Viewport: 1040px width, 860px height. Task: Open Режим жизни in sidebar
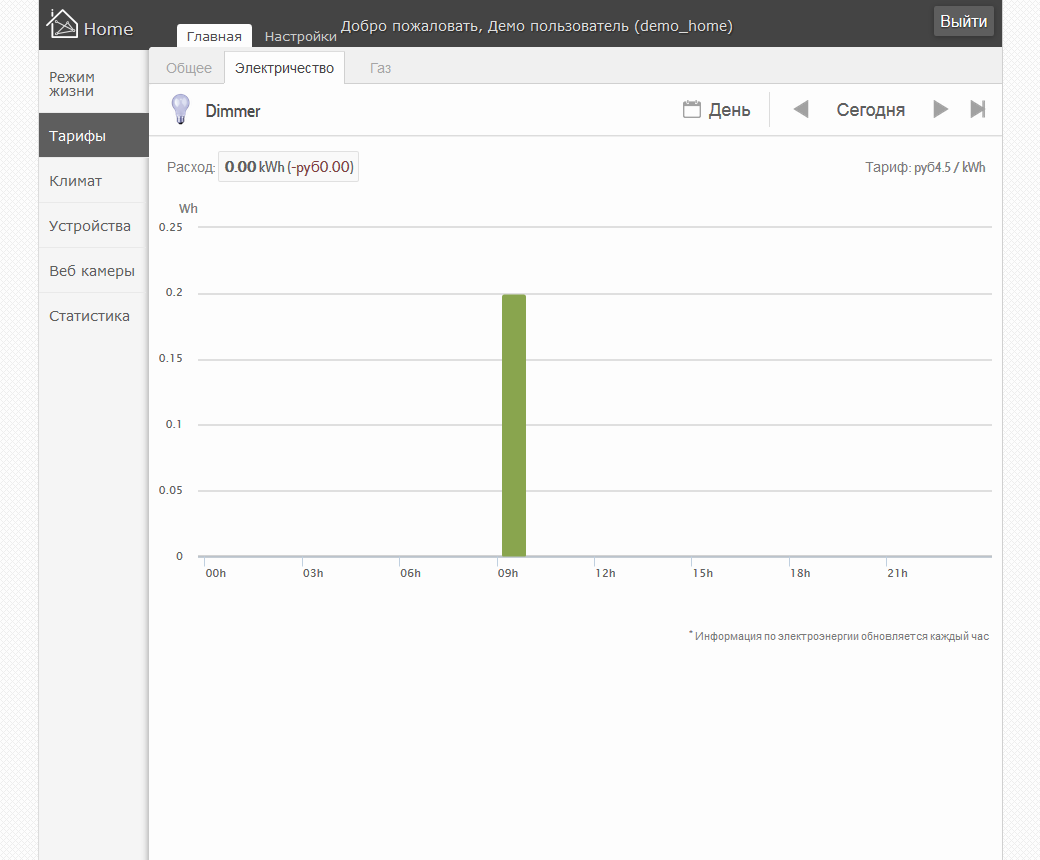click(x=94, y=84)
